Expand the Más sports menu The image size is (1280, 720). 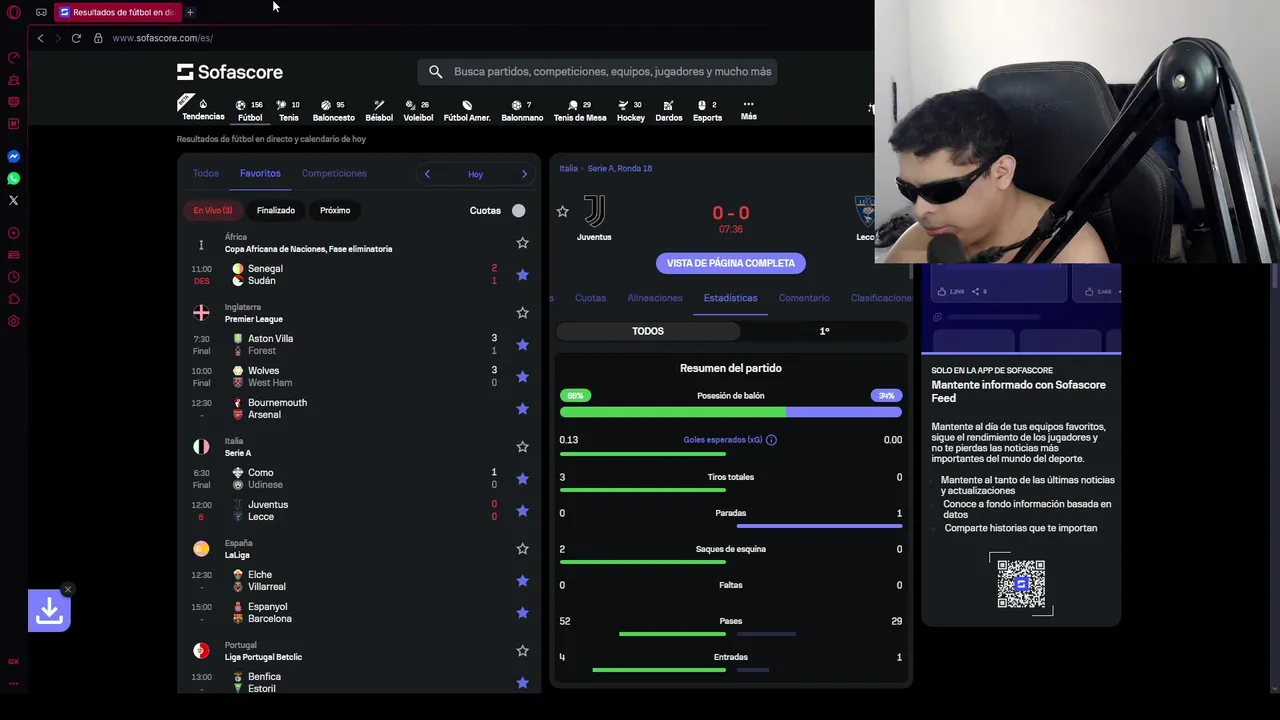click(x=748, y=110)
